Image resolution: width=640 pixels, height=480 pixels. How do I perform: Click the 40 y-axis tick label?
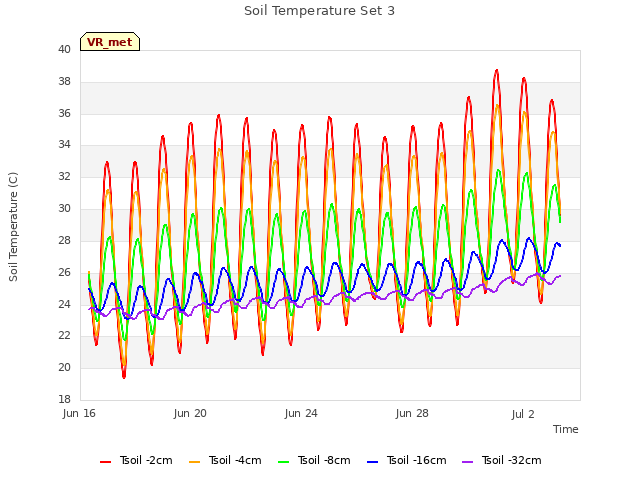pos(64,49)
